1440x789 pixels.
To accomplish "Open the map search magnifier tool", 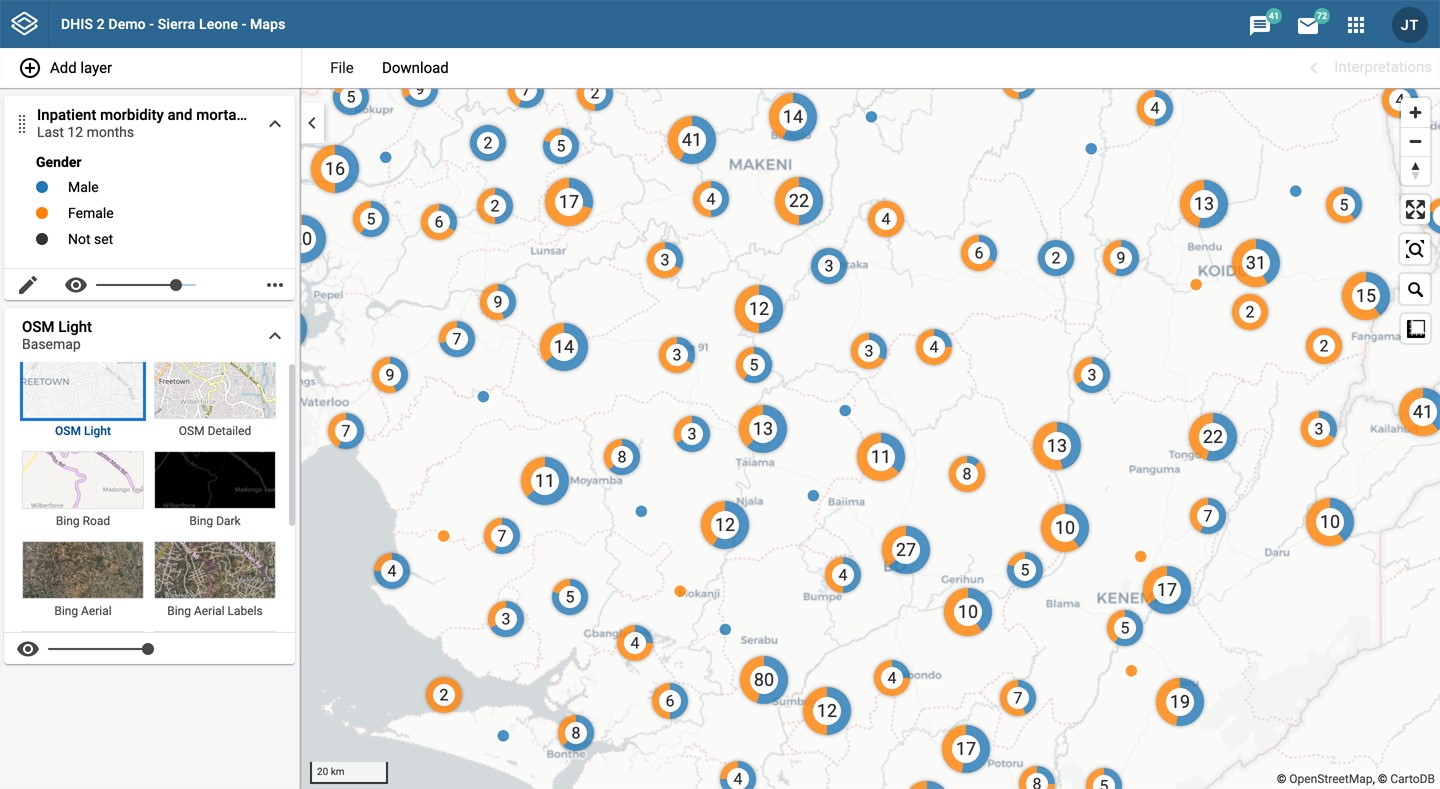I will pyautogui.click(x=1415, y=290).
